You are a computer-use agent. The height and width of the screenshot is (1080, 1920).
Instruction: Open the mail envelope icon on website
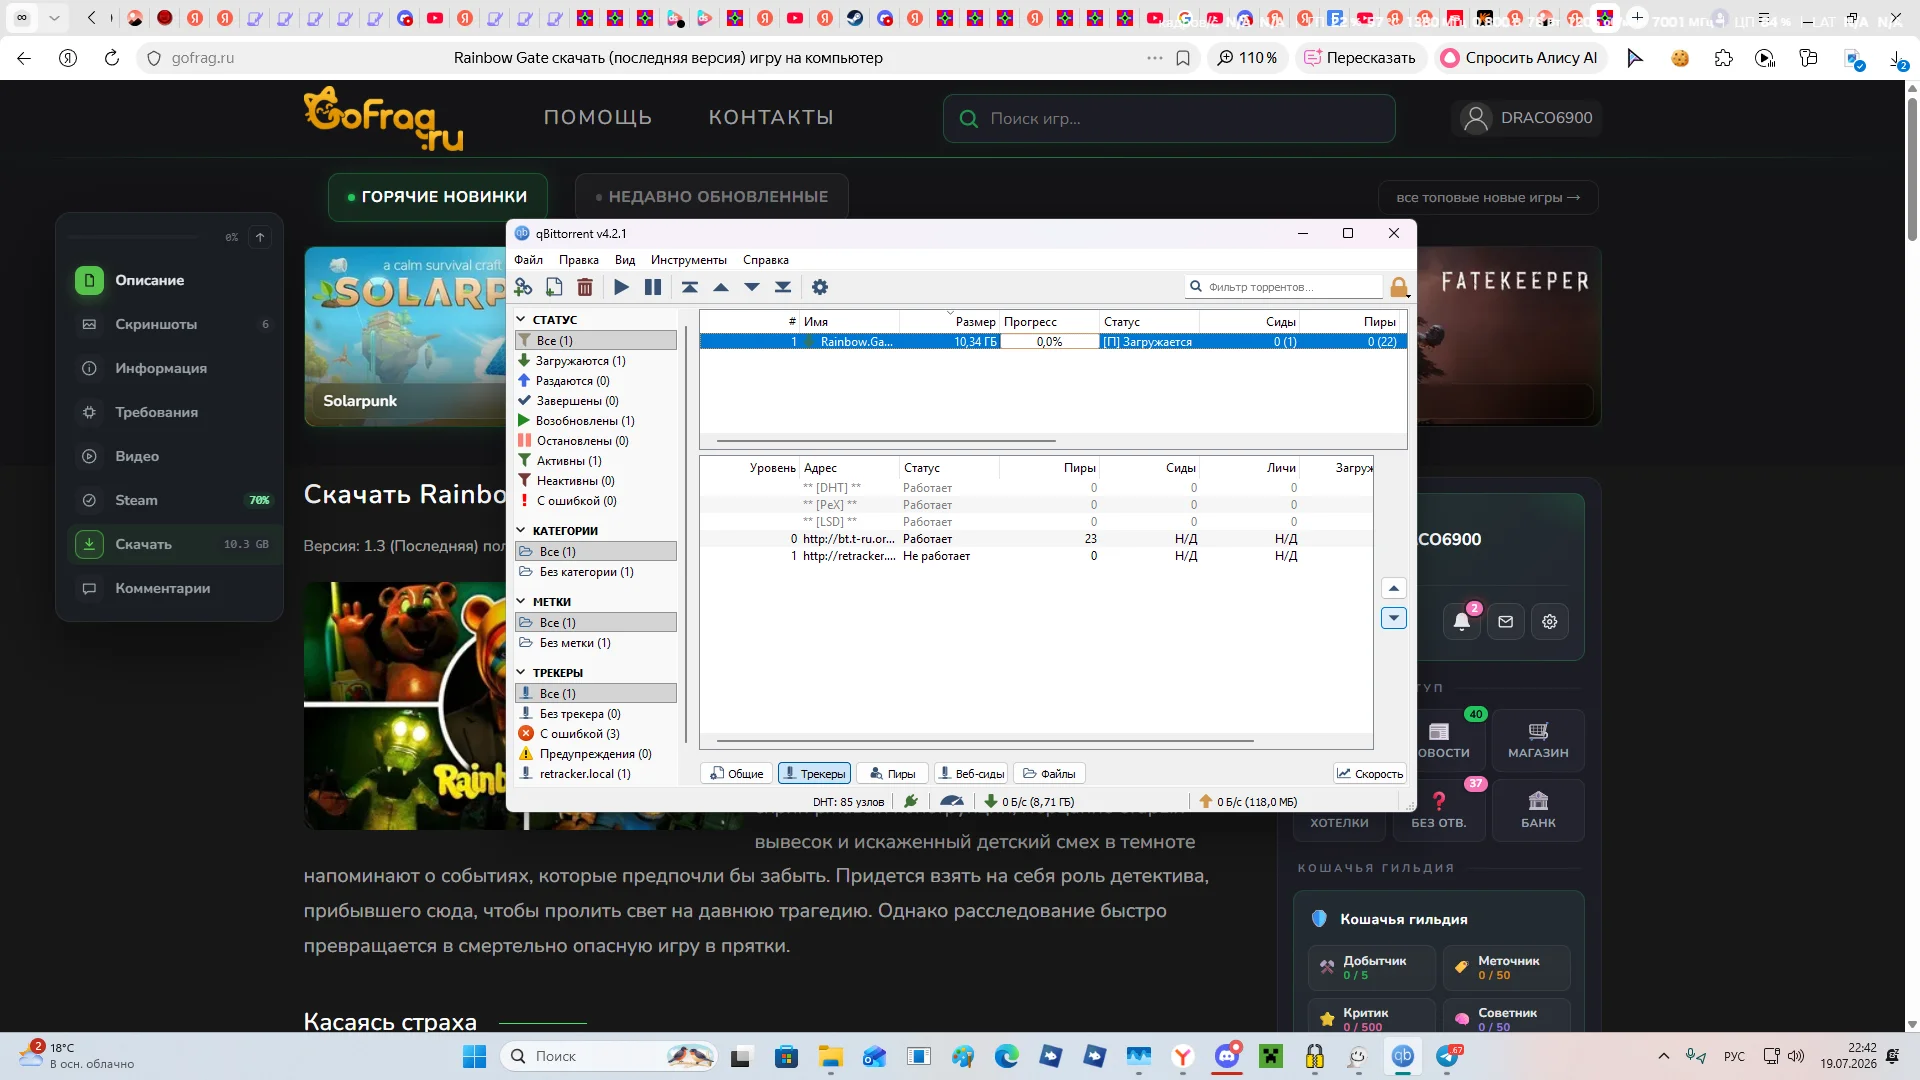1506,622
